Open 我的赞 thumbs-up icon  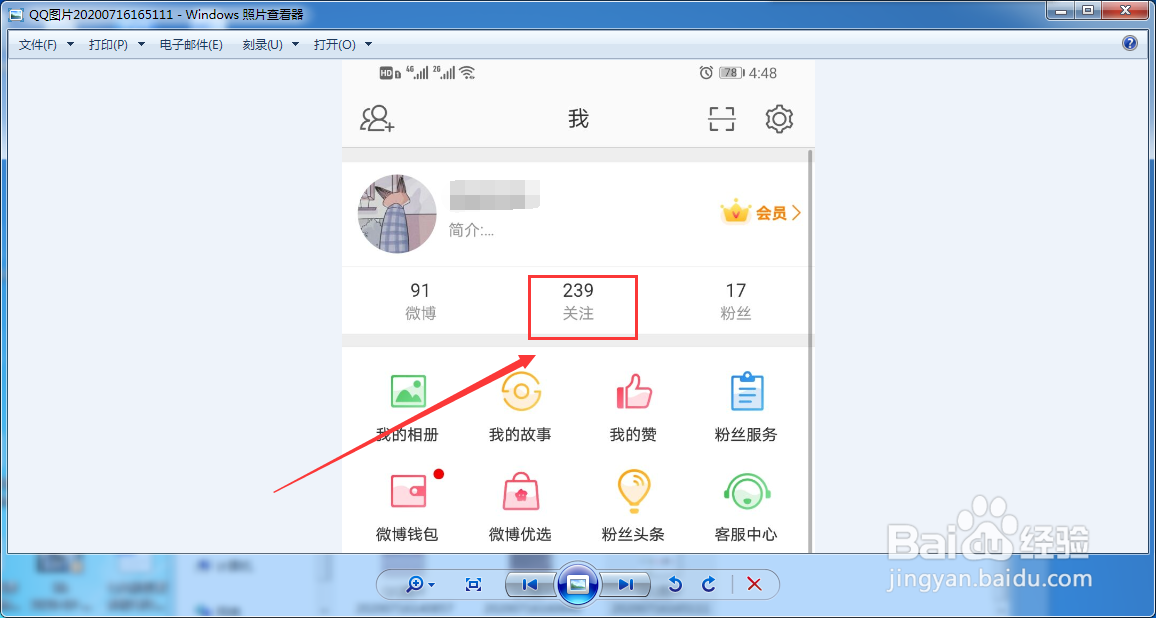point(634,392)
